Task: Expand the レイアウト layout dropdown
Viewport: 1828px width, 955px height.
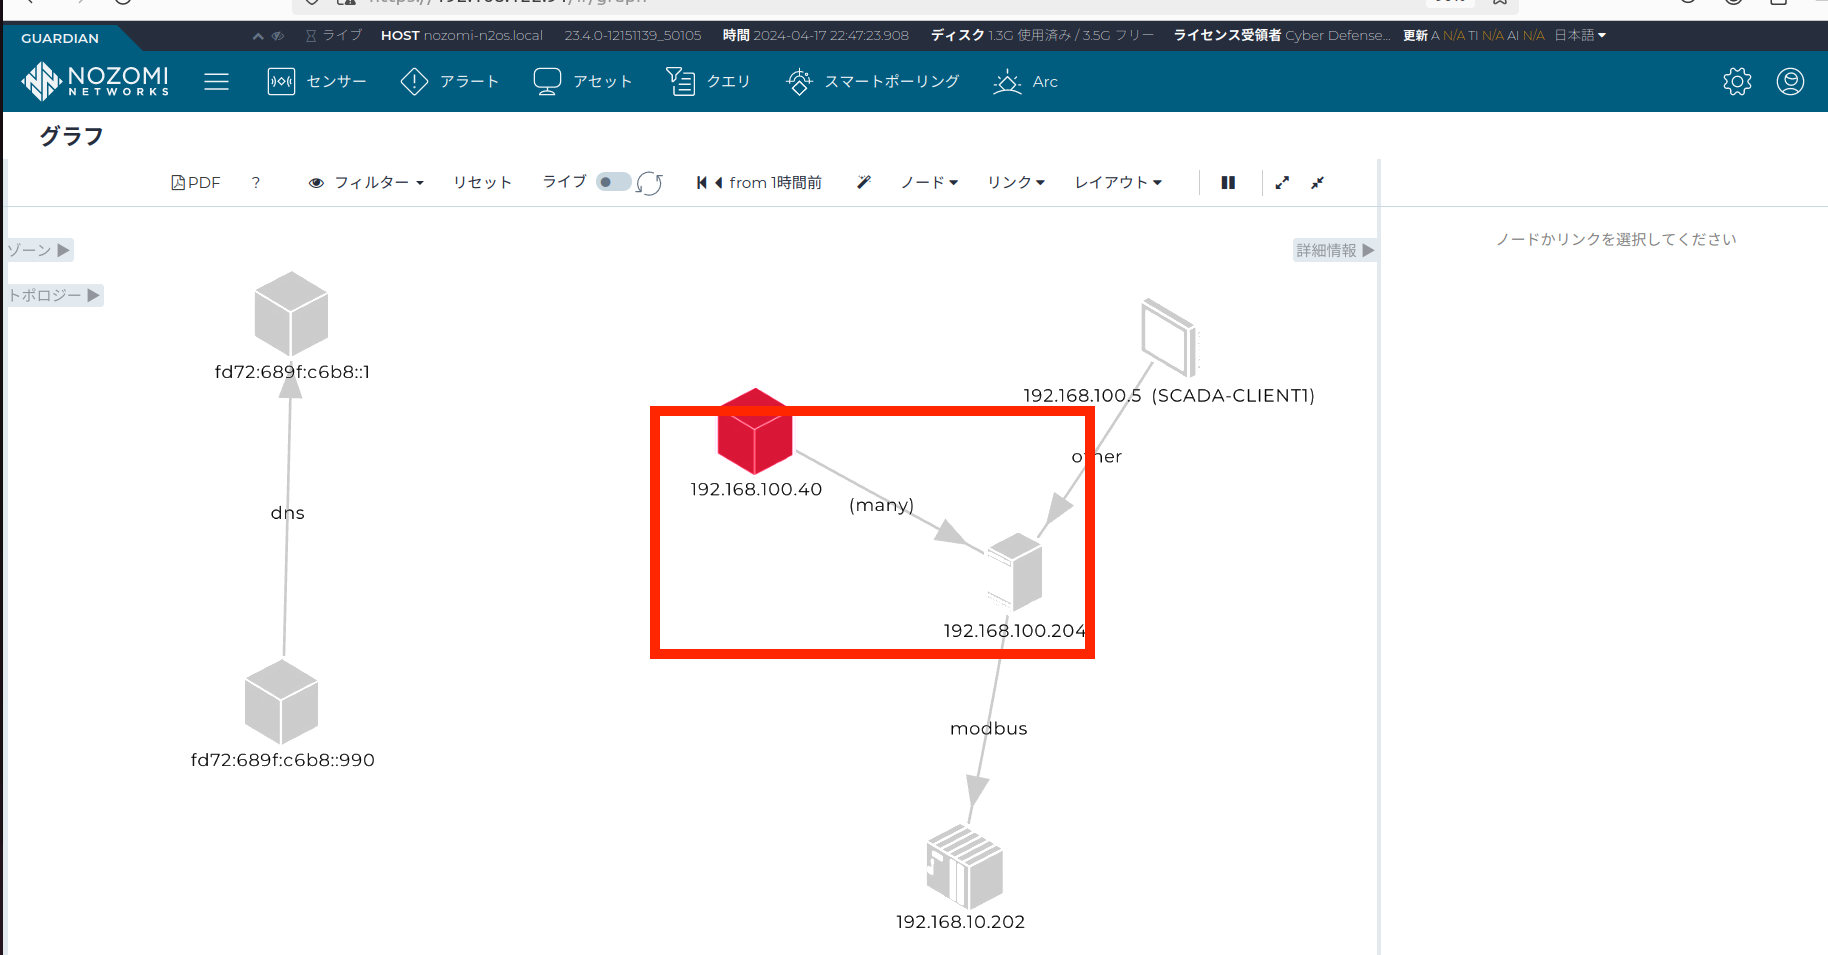Action: click(1118, 182)
